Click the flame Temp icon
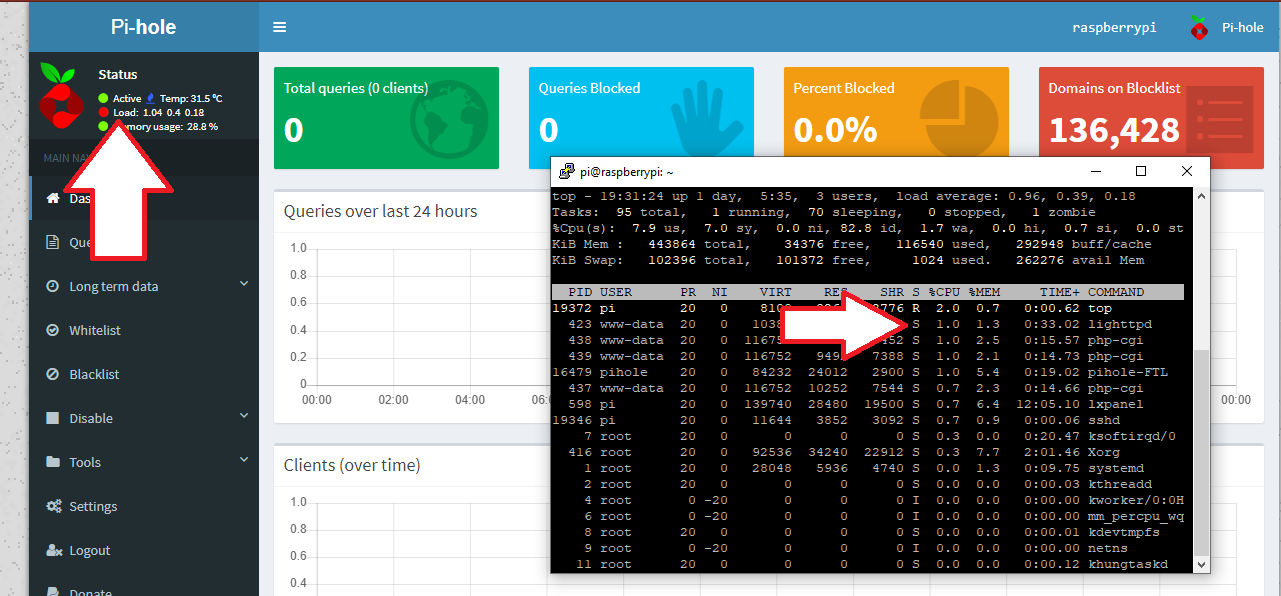Screen dimensions: 1281x596 coord(151,98)
